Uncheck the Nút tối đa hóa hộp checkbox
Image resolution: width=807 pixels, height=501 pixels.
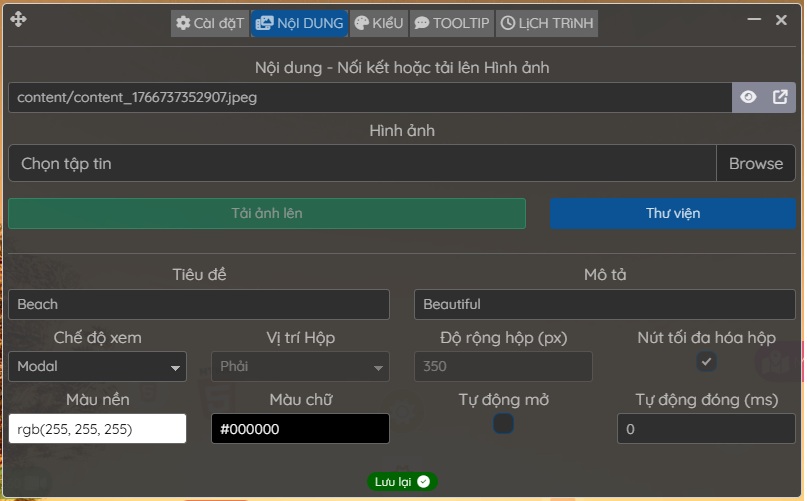pos(706,361)
